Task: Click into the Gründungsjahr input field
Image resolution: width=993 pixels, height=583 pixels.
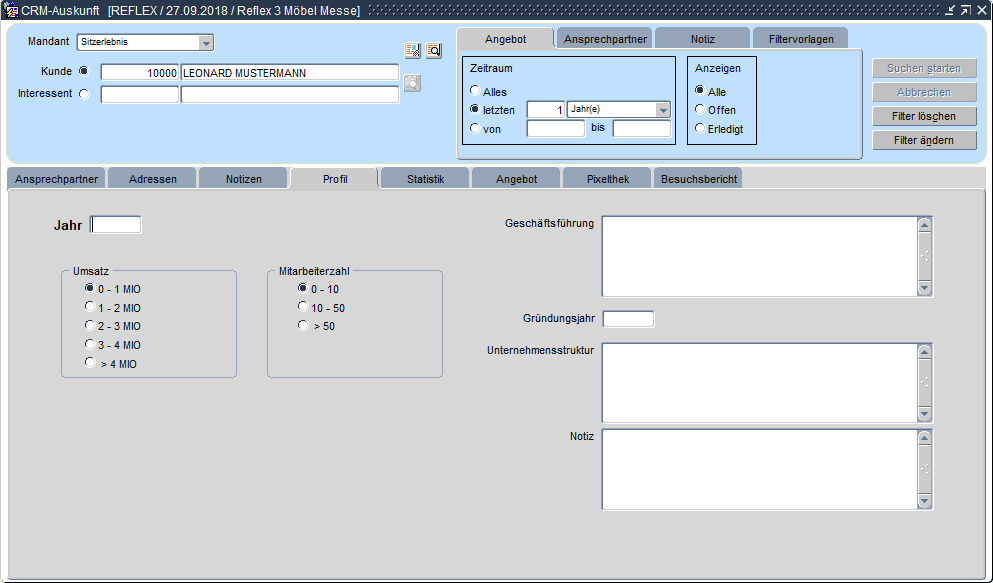Action: pyautogui.click(x=629, y=319)
